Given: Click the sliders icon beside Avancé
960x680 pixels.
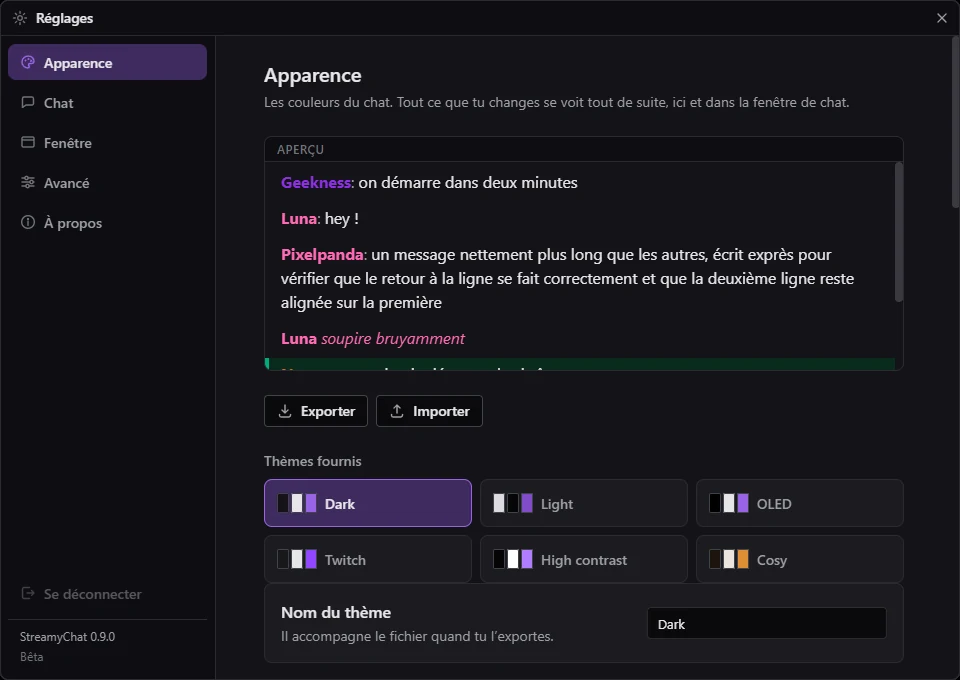Looking at the screenshot, I should (x=28, y=182).
